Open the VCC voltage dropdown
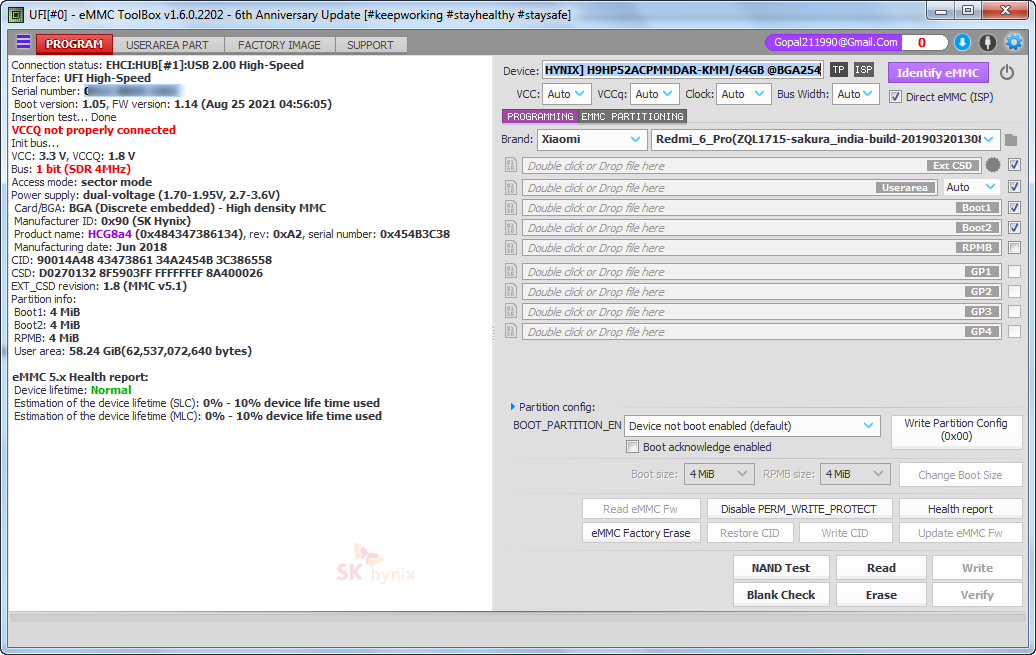Image resolution: width=1036 pixels, height=655 pixels. click(x=566, y=94)
